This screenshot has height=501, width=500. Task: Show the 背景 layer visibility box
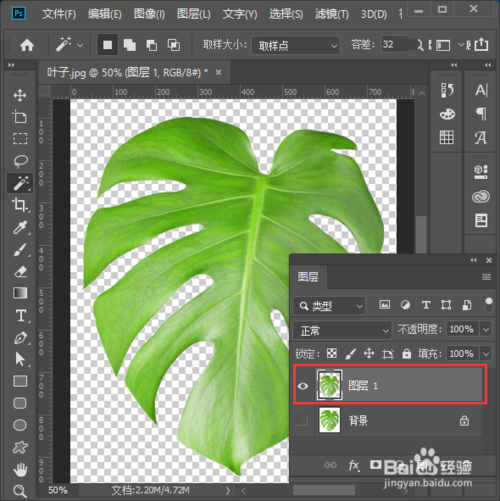tap(302, 420)
